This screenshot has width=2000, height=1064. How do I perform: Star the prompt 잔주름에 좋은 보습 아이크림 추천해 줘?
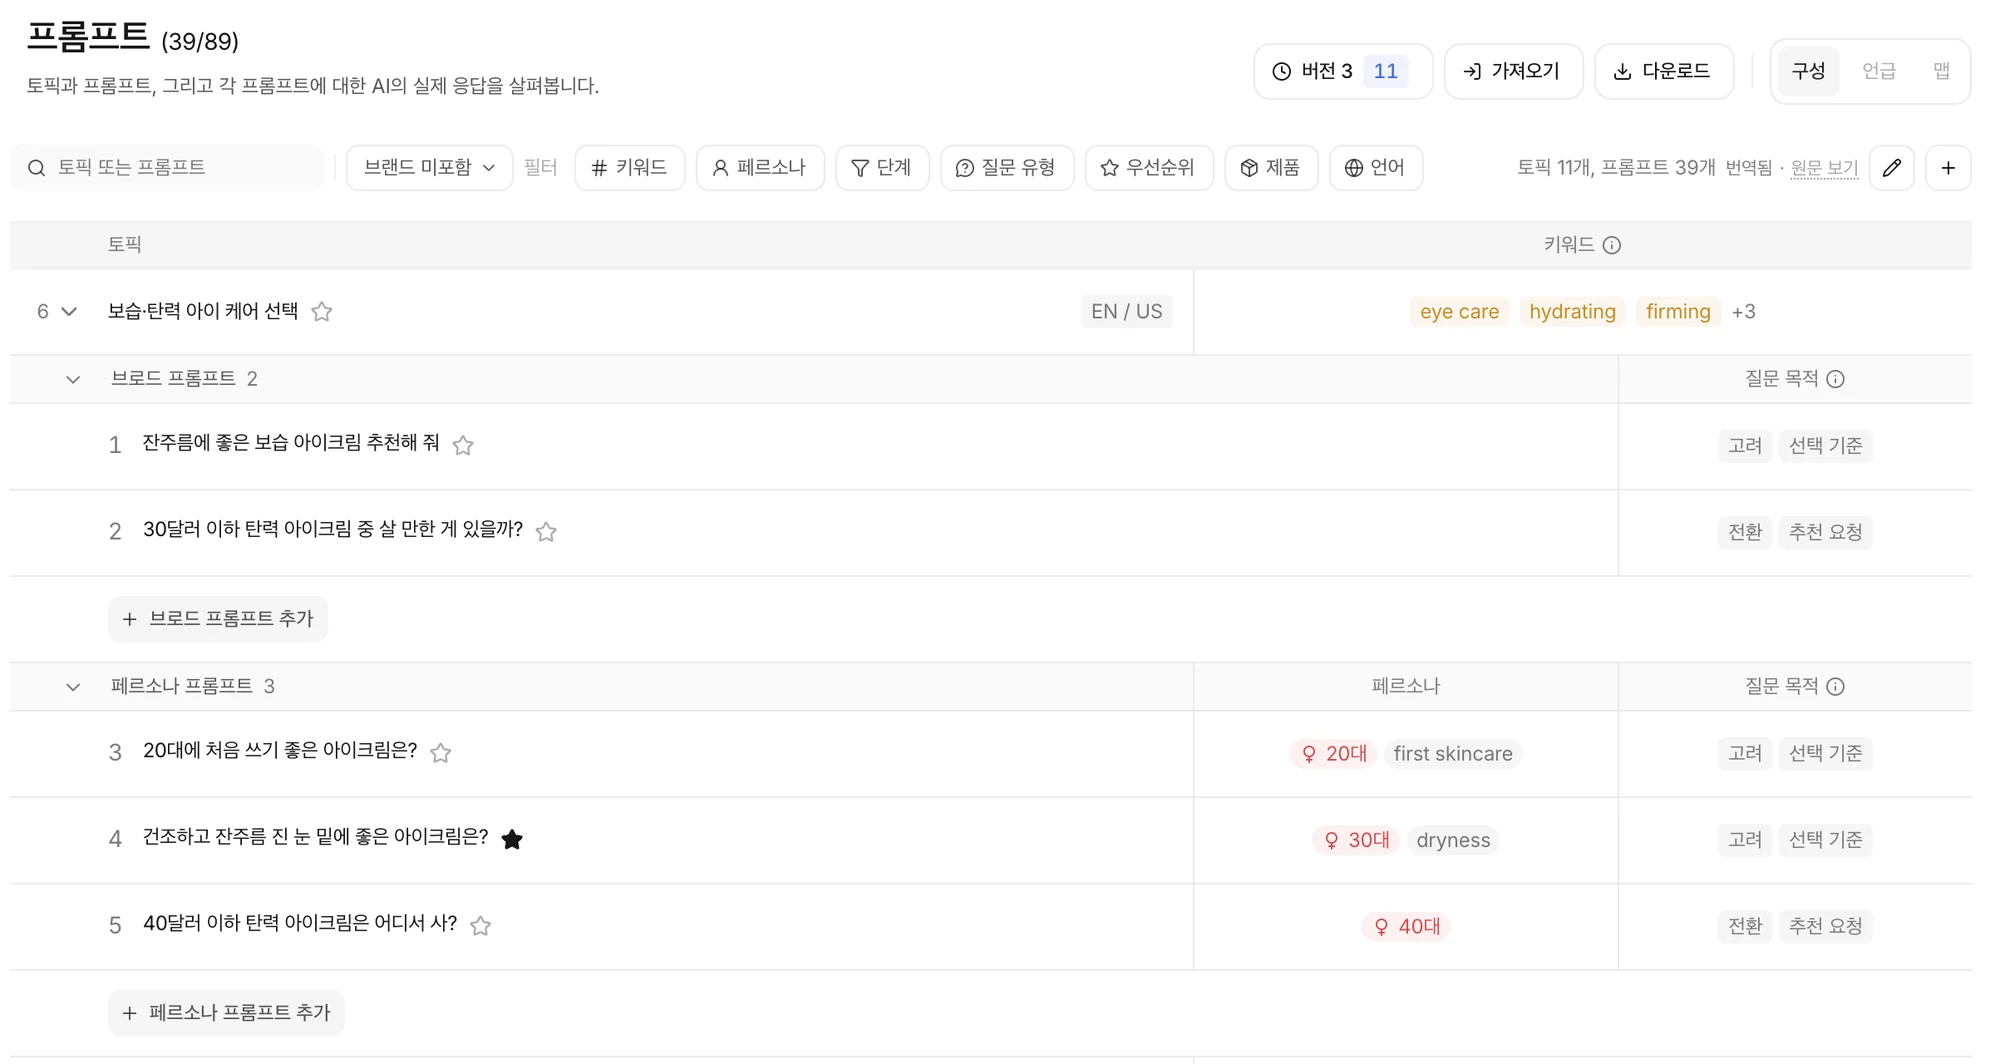pos(462,445)
